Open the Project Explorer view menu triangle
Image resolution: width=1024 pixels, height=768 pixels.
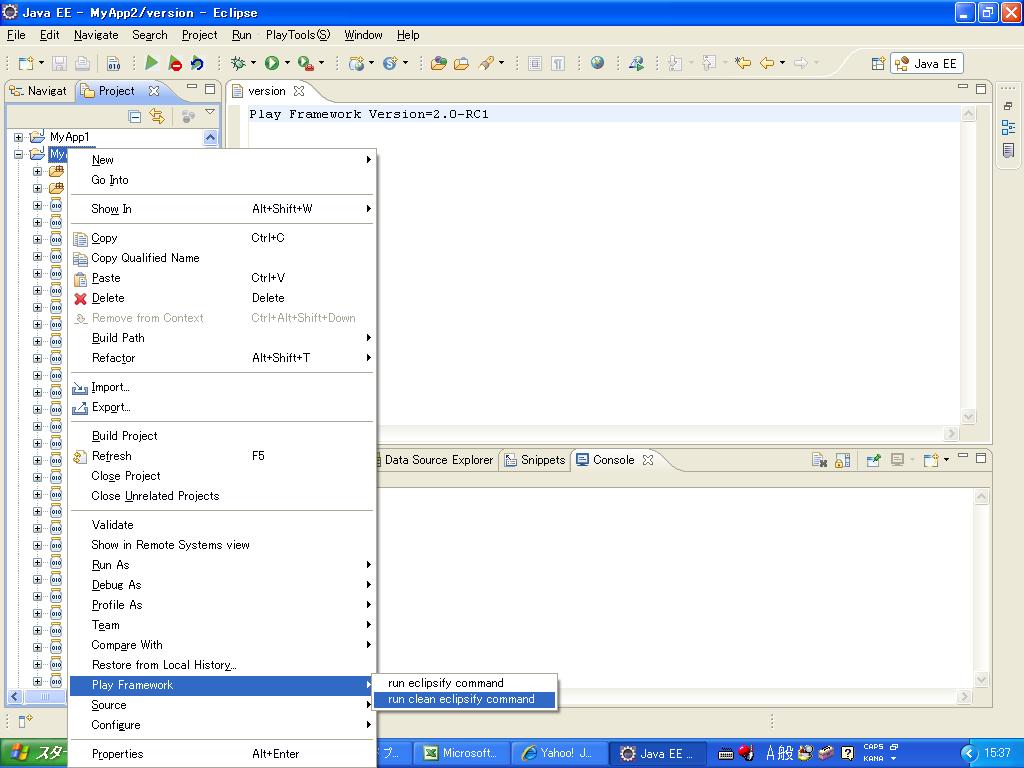click(210, 112)
